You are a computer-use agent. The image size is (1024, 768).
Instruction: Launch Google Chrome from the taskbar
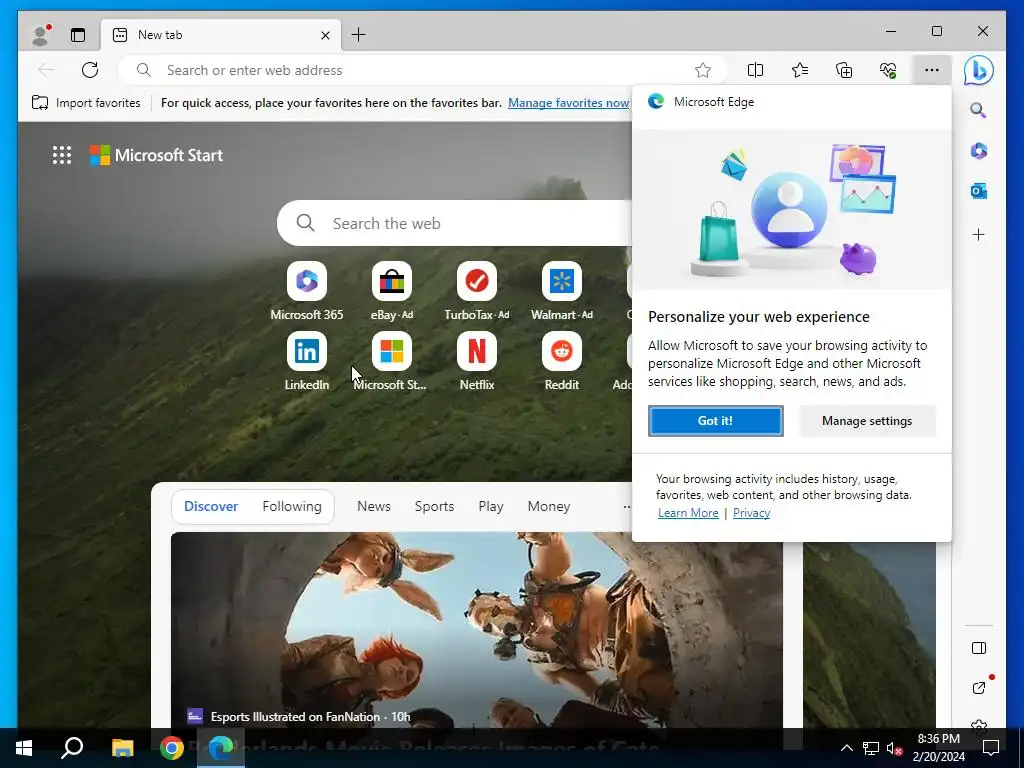click(x=172, y=748)
